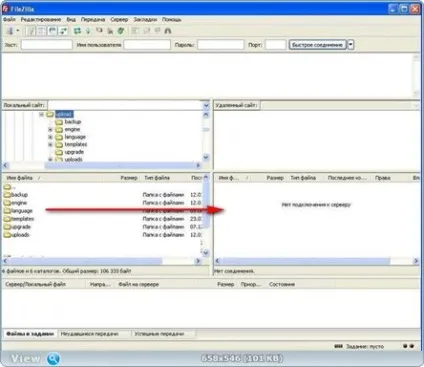Open the Редактирование menu
Image resolution: width=424 pixels, height=367 pixels.
[x=41, y=19]
